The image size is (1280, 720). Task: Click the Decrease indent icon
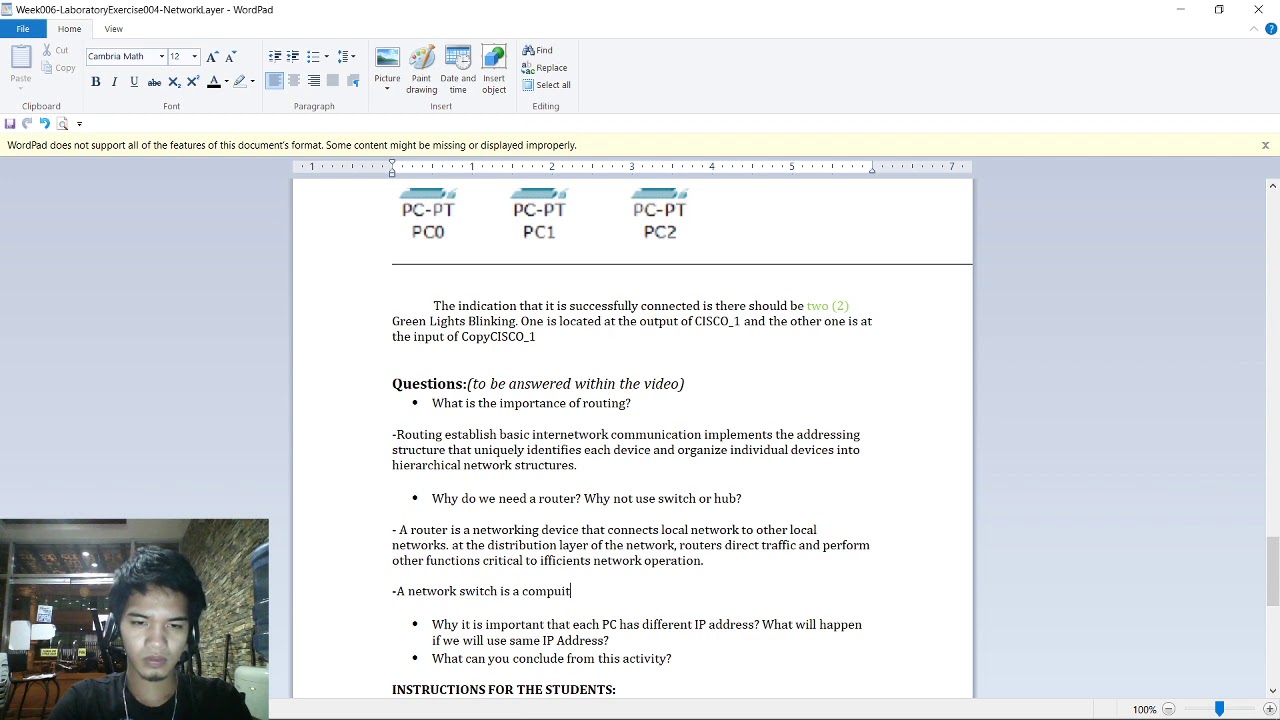(x=275, y=56)
